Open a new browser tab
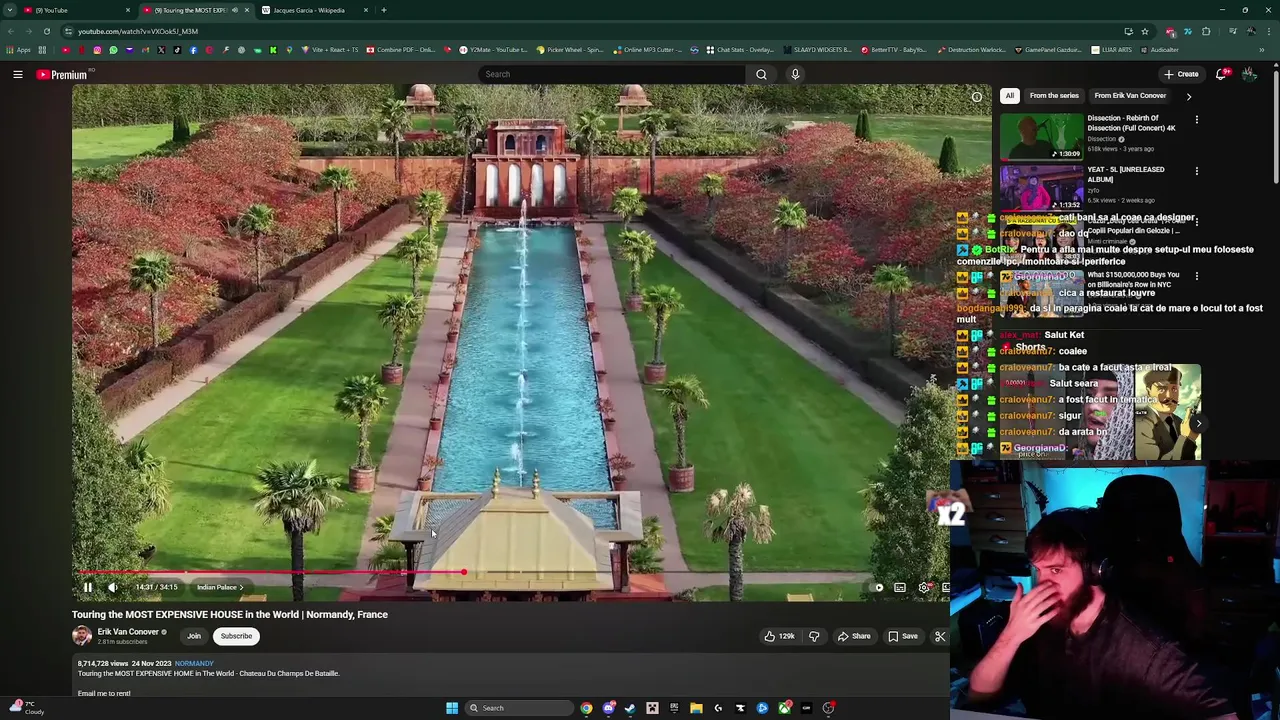 coord(384,10)
